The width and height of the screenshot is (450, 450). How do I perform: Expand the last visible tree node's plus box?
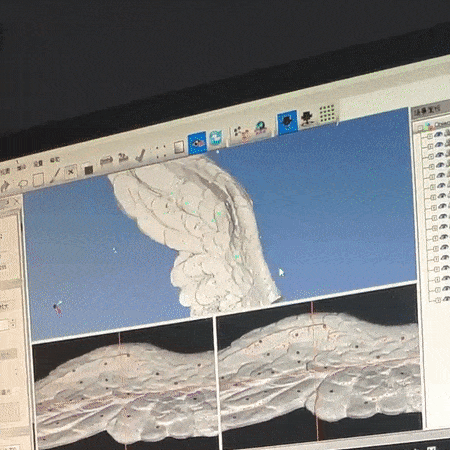(x=439, y=300)
